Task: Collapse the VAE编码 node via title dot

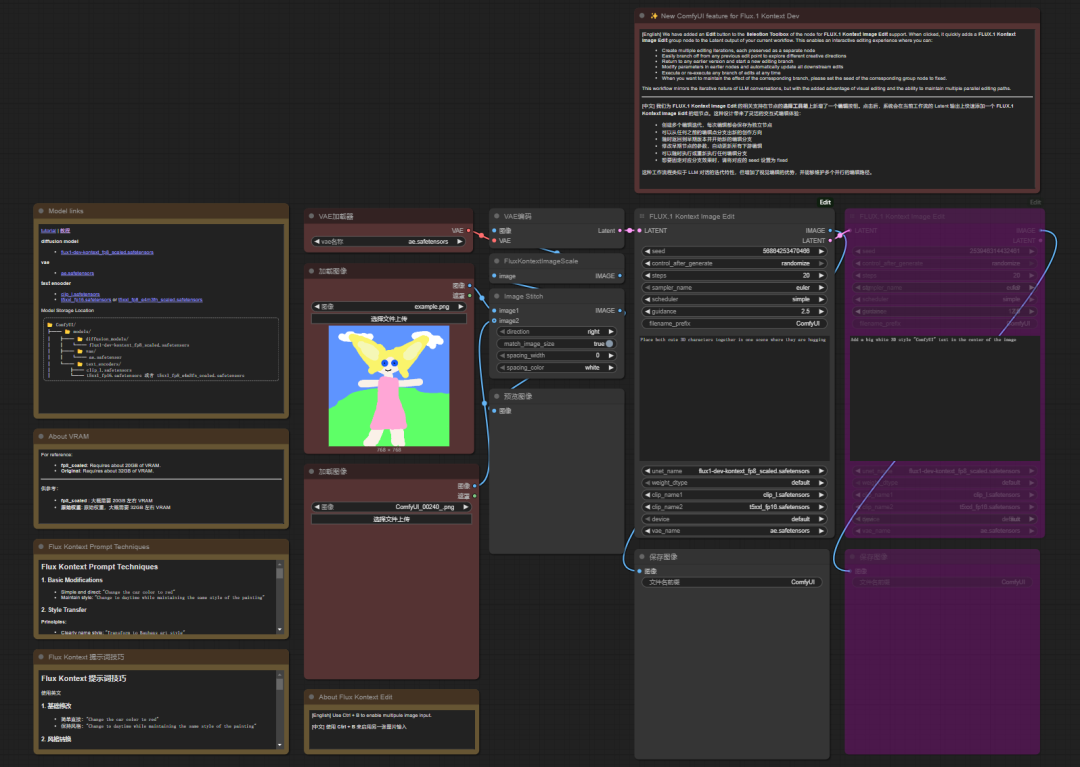Action: (x=497, y=216)
